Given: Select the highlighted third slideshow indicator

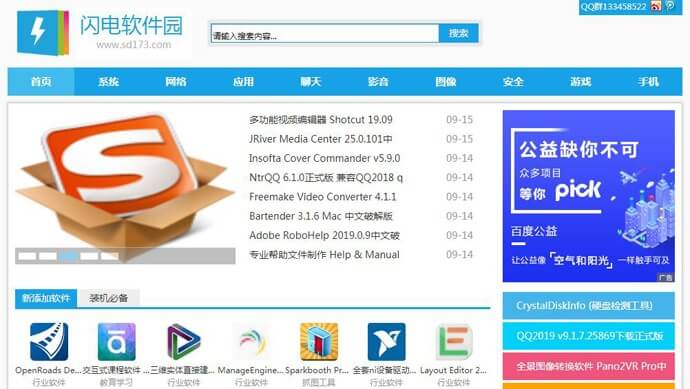Looking at the screenshot, I should pyautogui.click(x=68, y=256).
